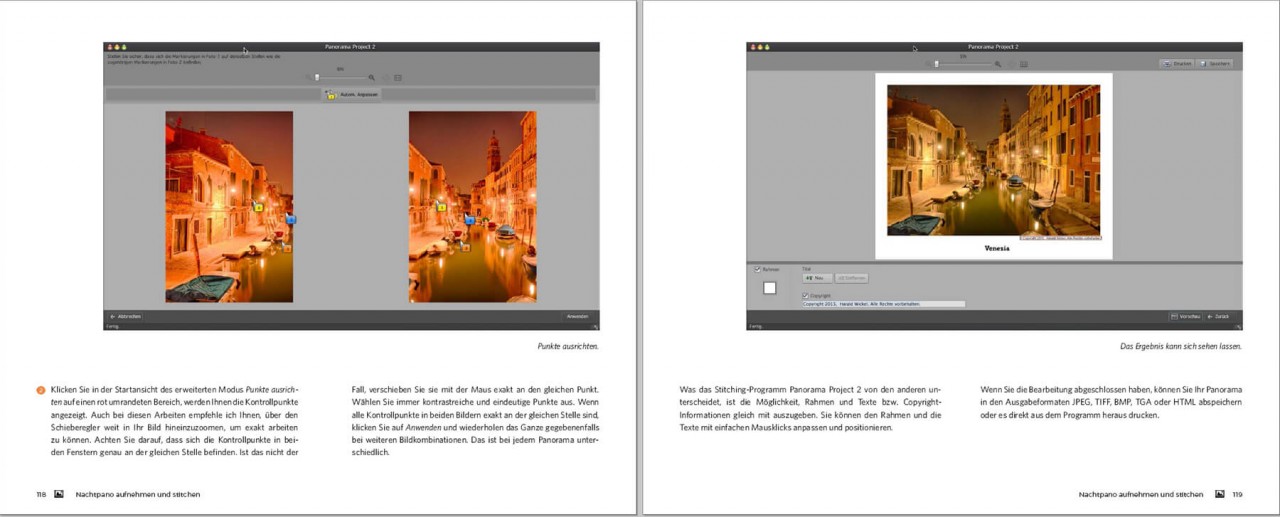Open the white frame color swatch
Screen dimensions: 1280x517
click(770, 288)
